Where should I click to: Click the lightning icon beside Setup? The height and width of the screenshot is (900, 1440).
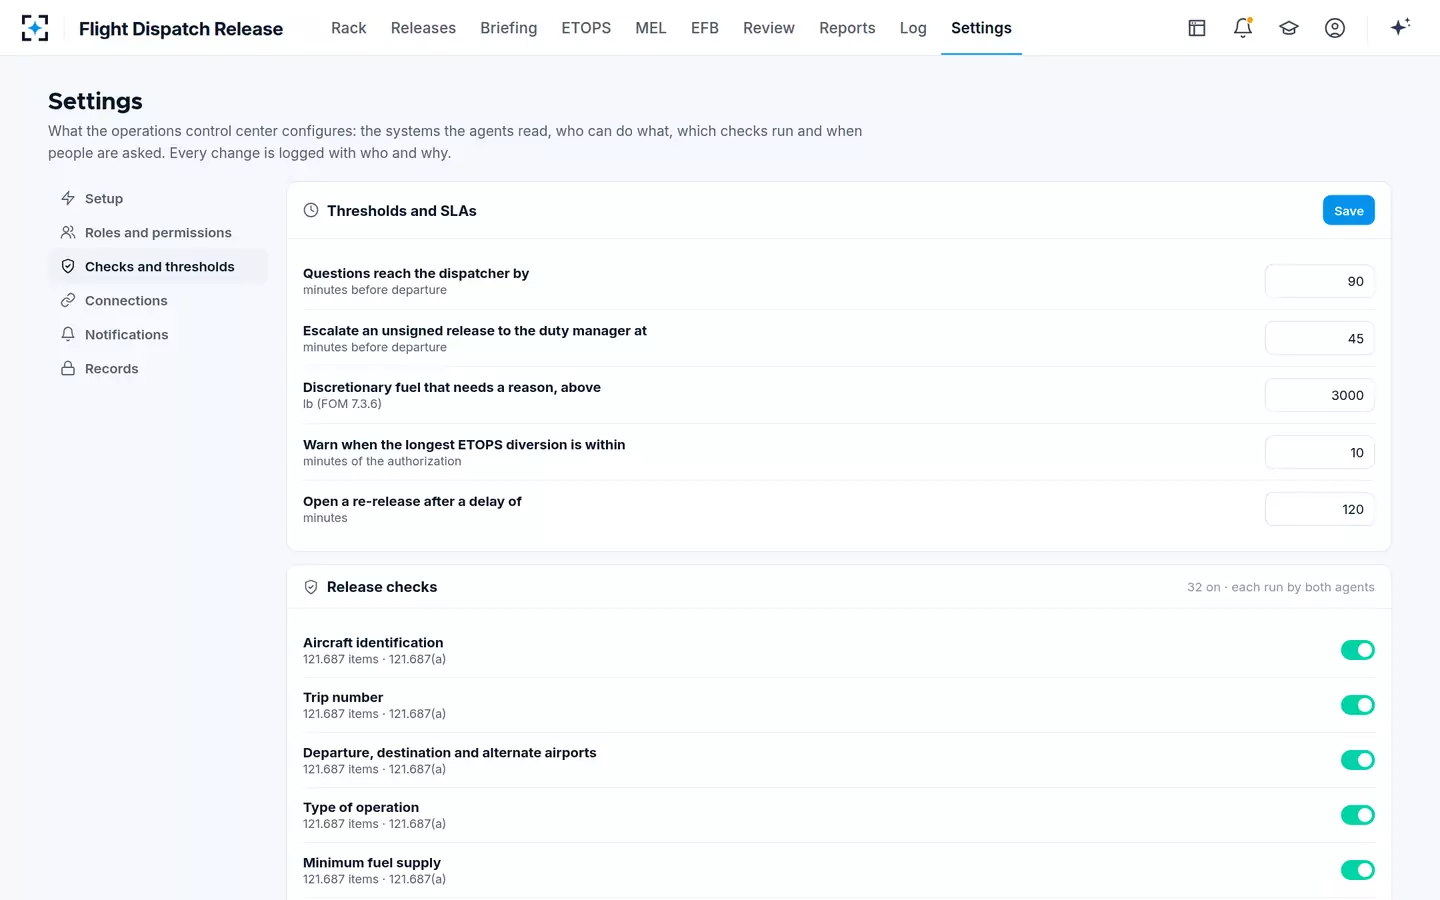(x=68, y=198)
